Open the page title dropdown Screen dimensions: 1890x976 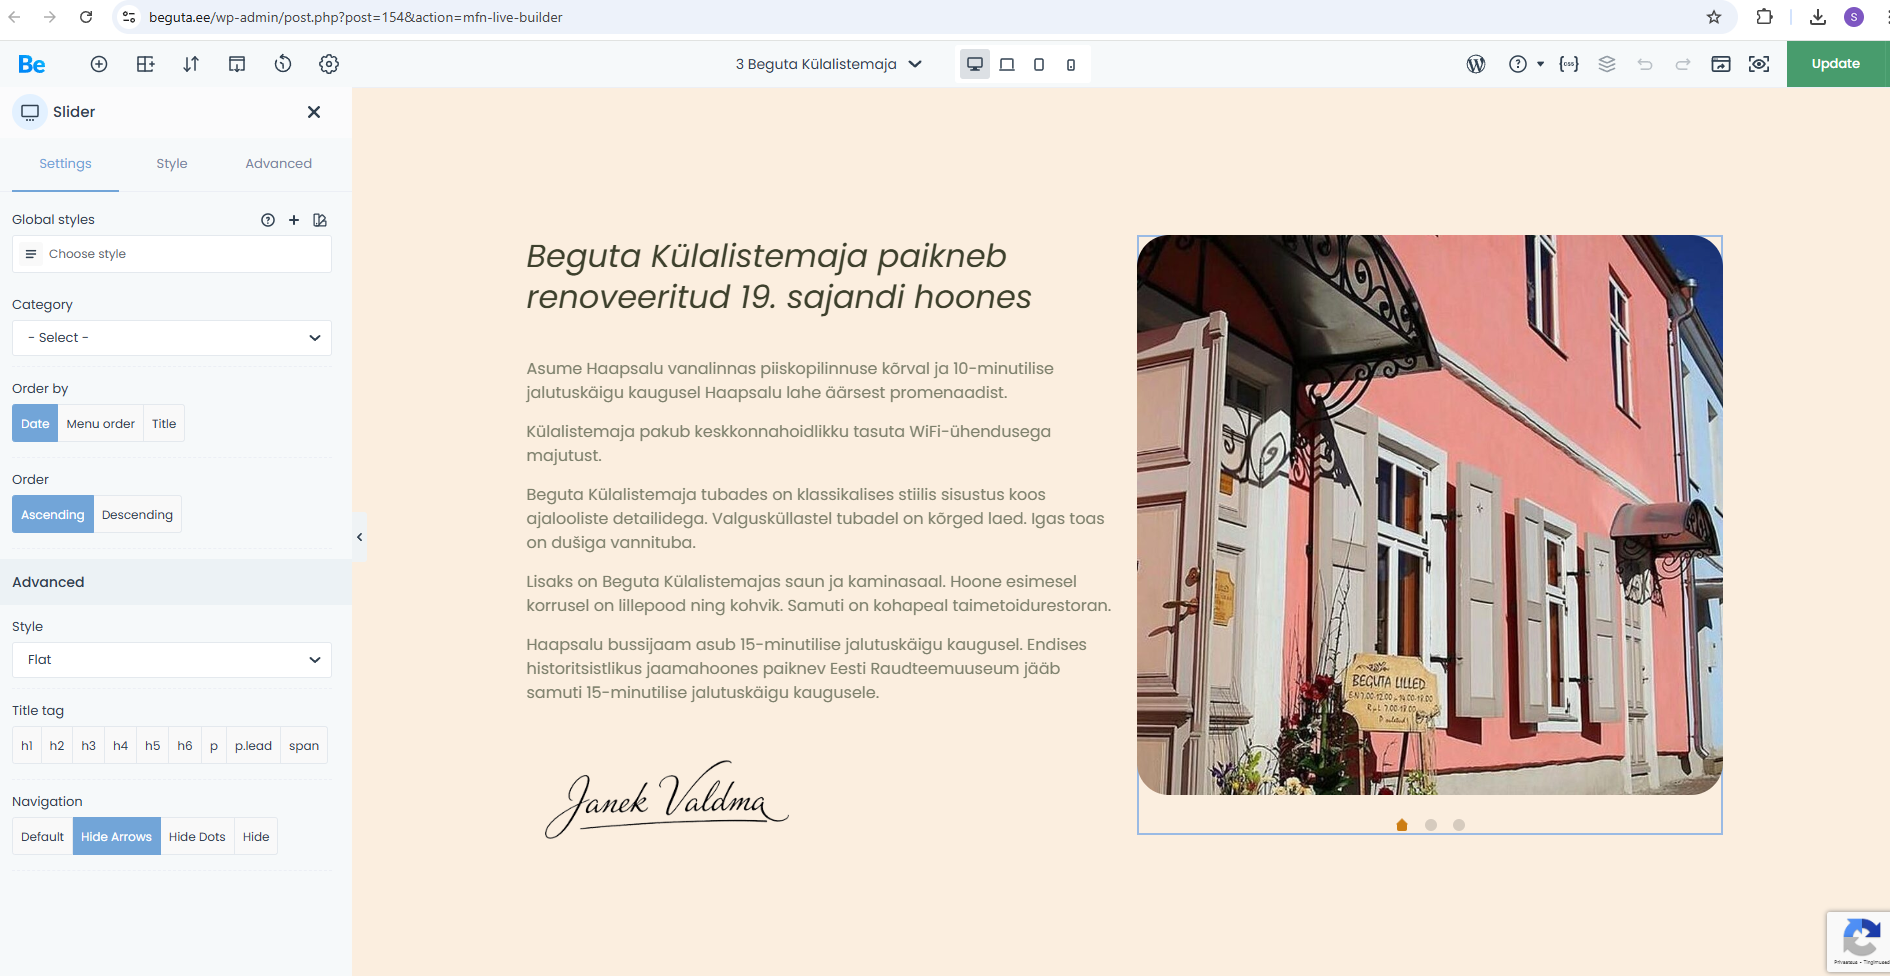(x=828, y=64)
